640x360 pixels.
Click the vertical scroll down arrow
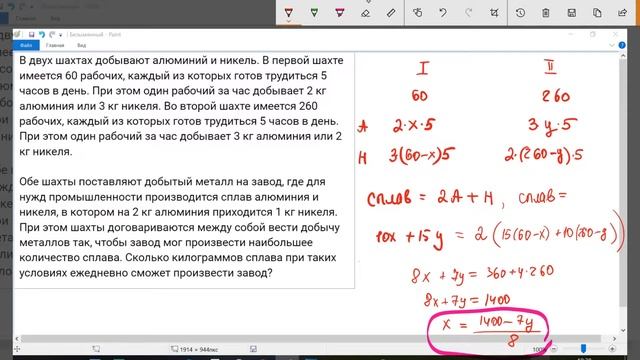(622, 331)
